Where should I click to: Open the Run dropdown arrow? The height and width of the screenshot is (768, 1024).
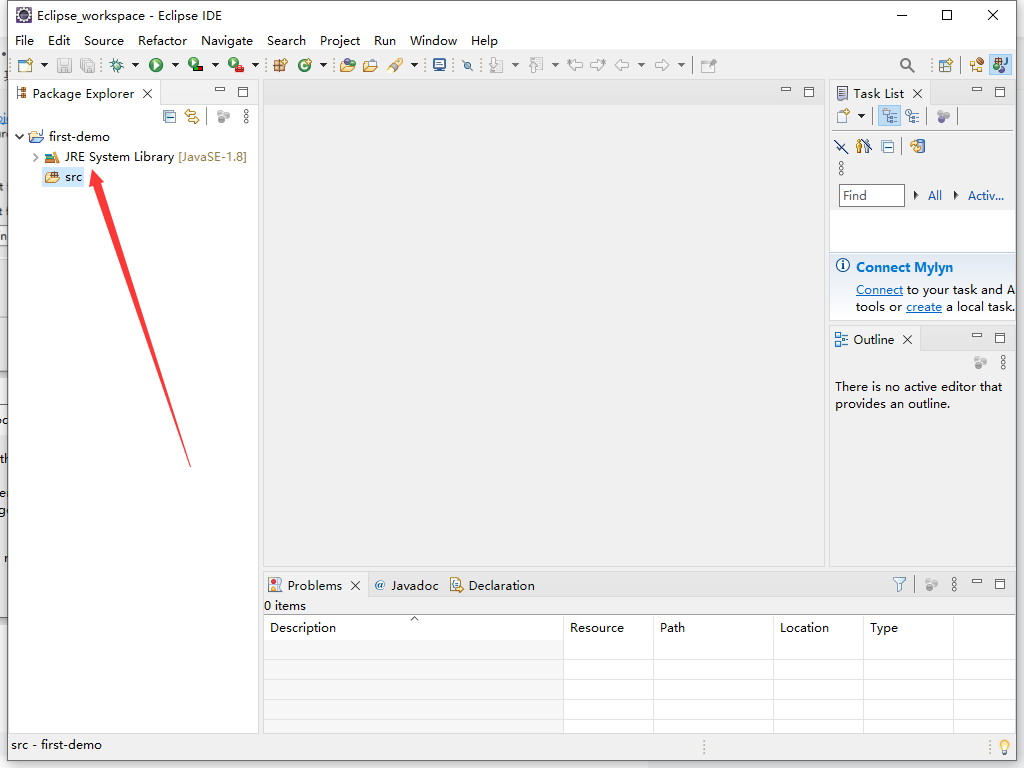175,65
